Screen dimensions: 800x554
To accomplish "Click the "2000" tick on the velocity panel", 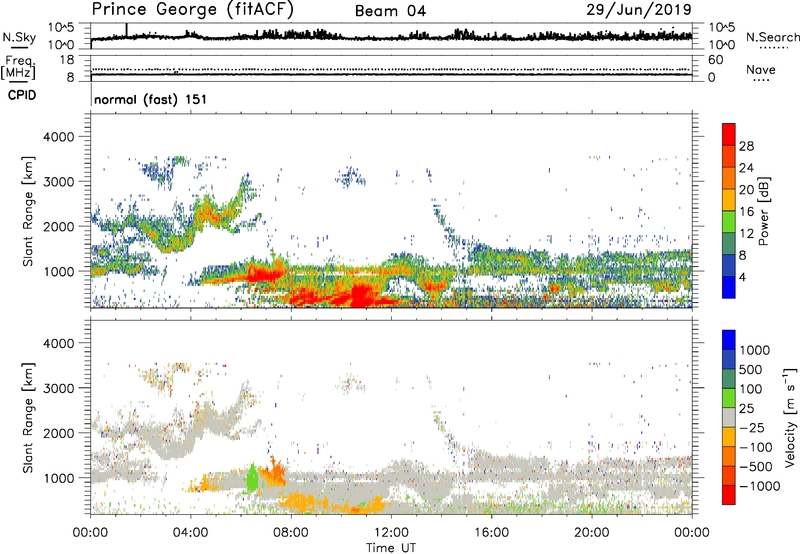I will click(58, 433).
